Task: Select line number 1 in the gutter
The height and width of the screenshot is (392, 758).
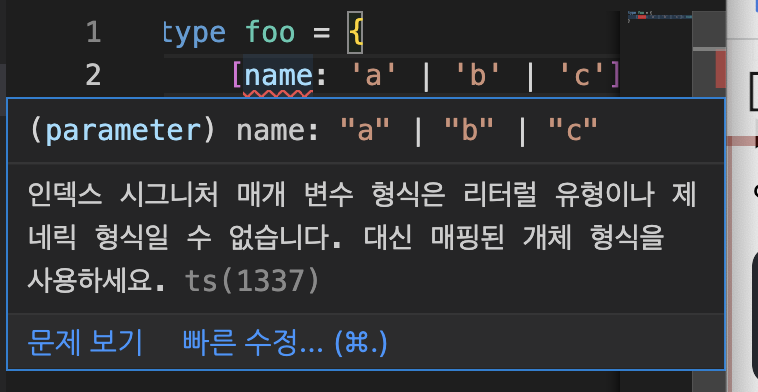Action: click(x=93, y=33)
